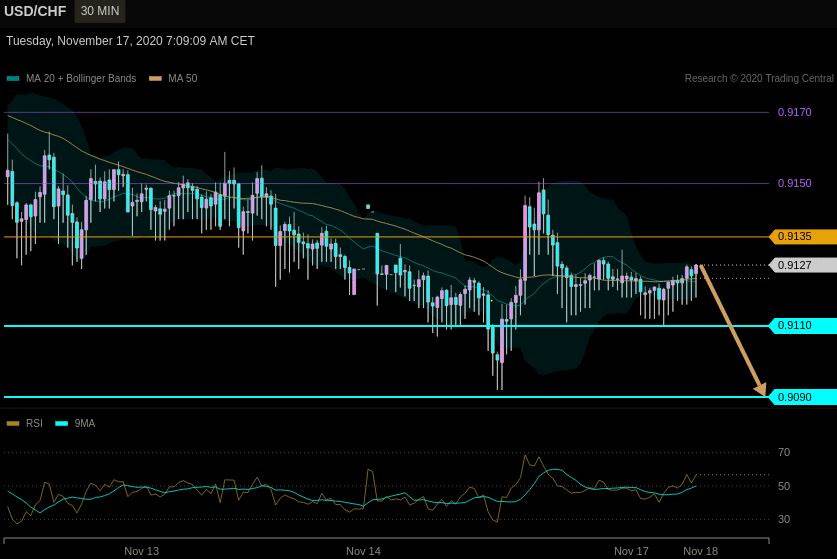Click the 0.9170 resistance level label
This screenshot has width=837, height=559.
click(x=794, y=112)
